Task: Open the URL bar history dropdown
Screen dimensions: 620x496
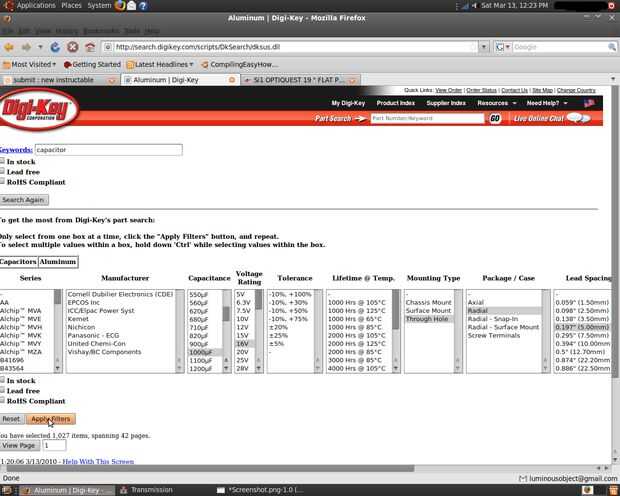Action: 484,47
